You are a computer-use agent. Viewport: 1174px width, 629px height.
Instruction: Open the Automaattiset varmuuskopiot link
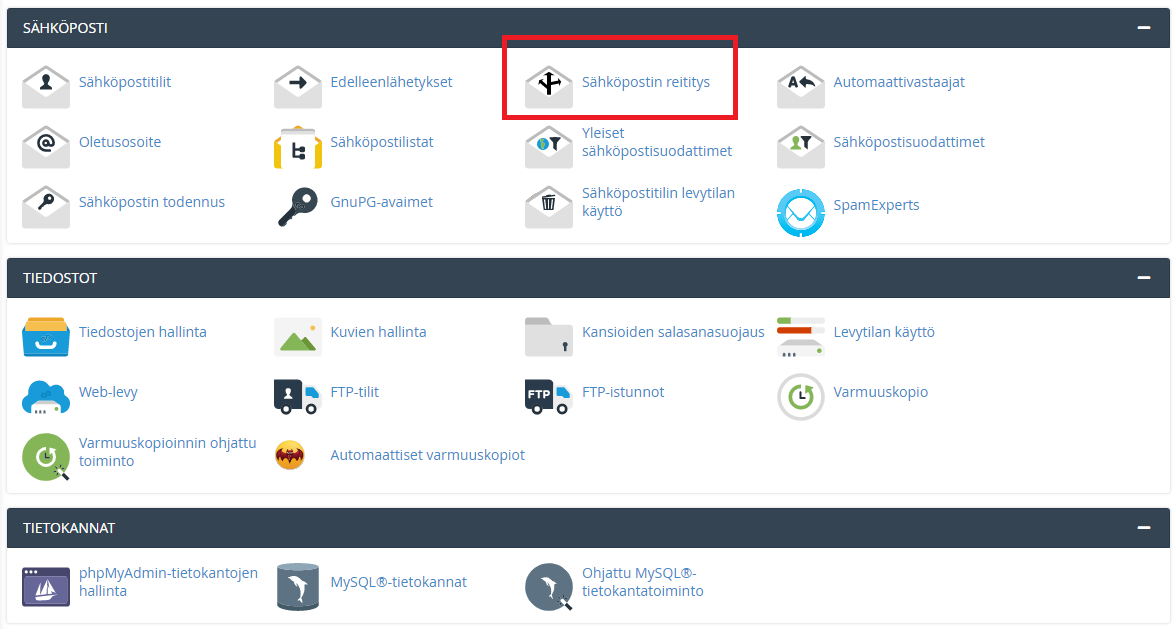(x=428, y=455)
